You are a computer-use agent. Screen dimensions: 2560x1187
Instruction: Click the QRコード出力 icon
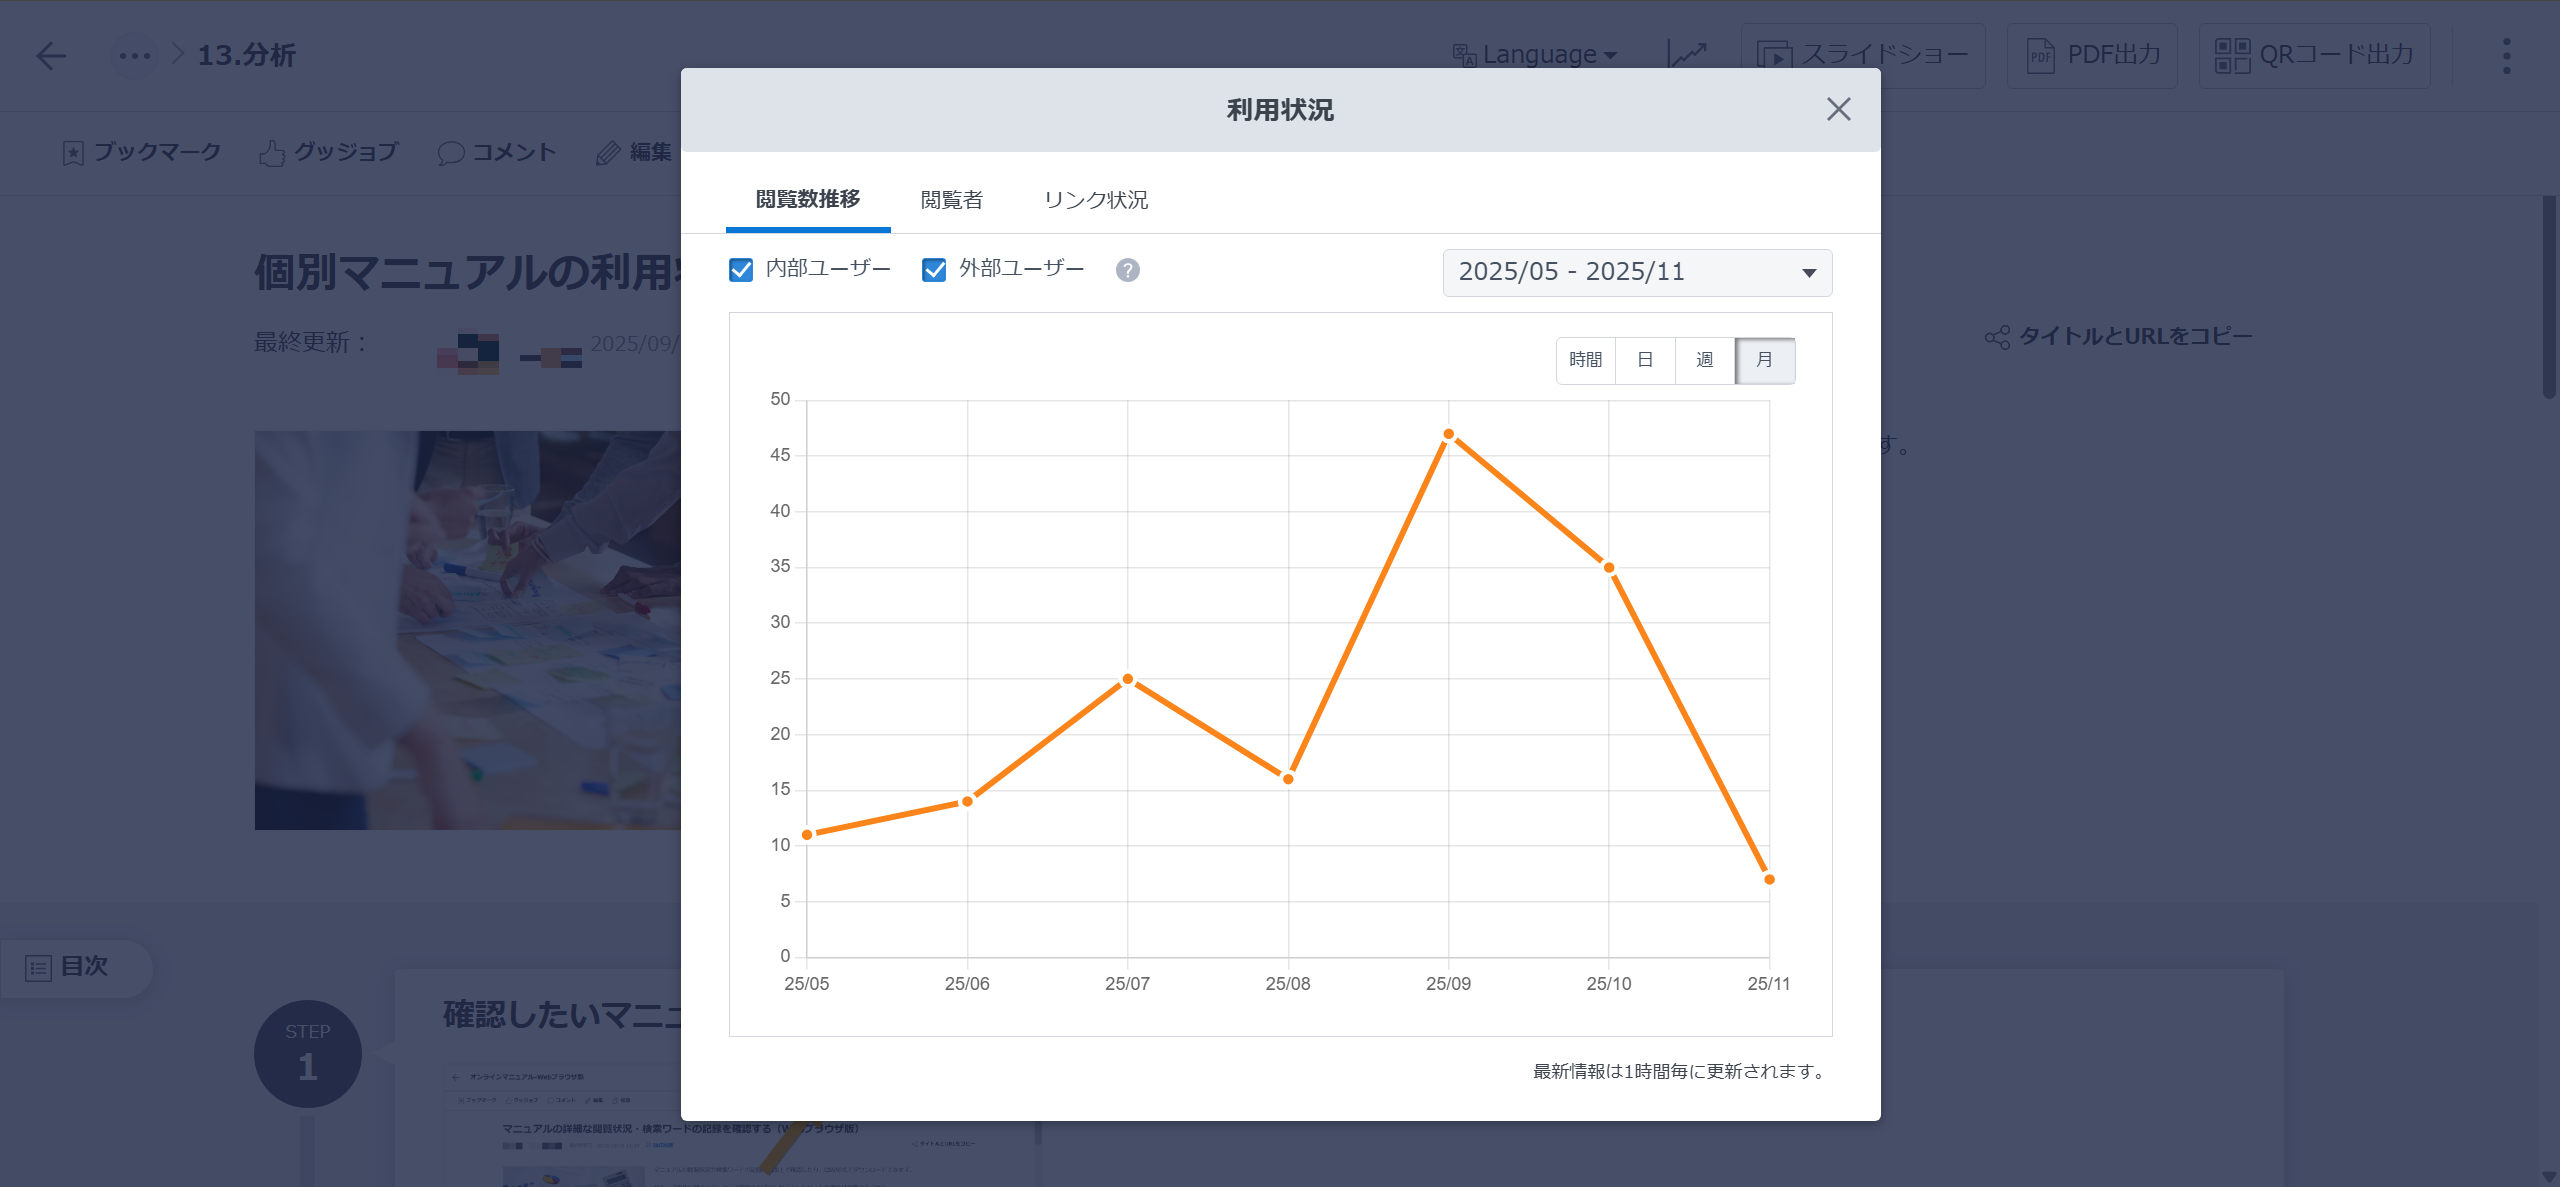click(x=2313, y=55)
